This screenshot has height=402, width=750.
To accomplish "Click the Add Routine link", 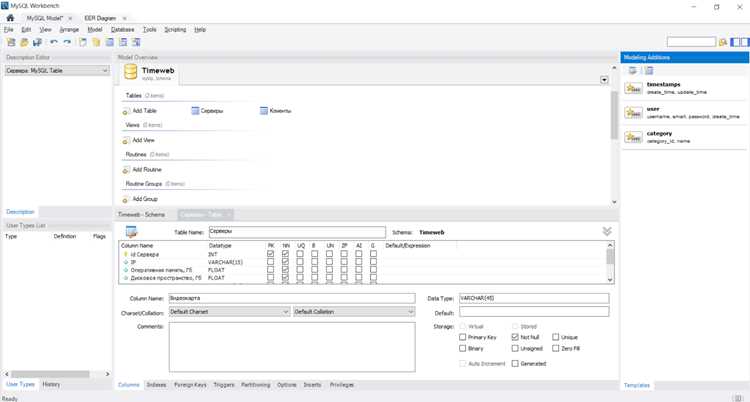I will click(x=147, y=169).
